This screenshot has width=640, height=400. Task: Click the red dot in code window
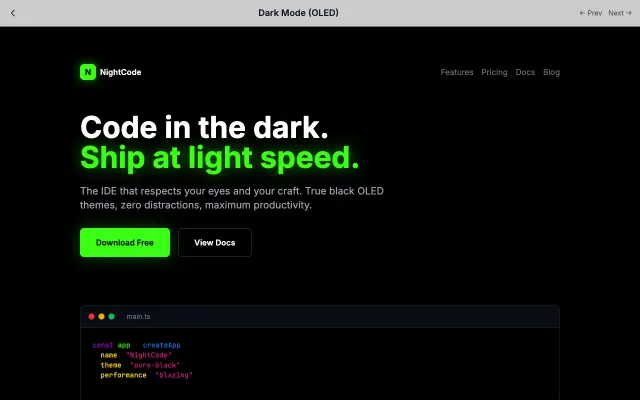91,316
